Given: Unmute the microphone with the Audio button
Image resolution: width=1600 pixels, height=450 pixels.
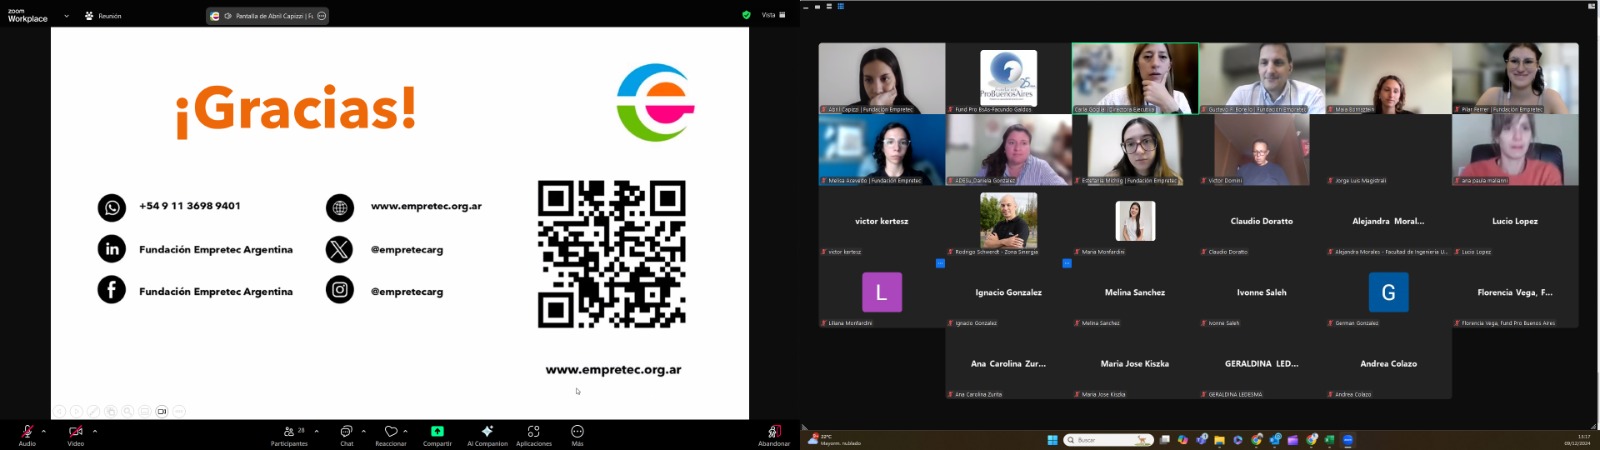Looking at the screenshot, I should (x=27, y=432).
